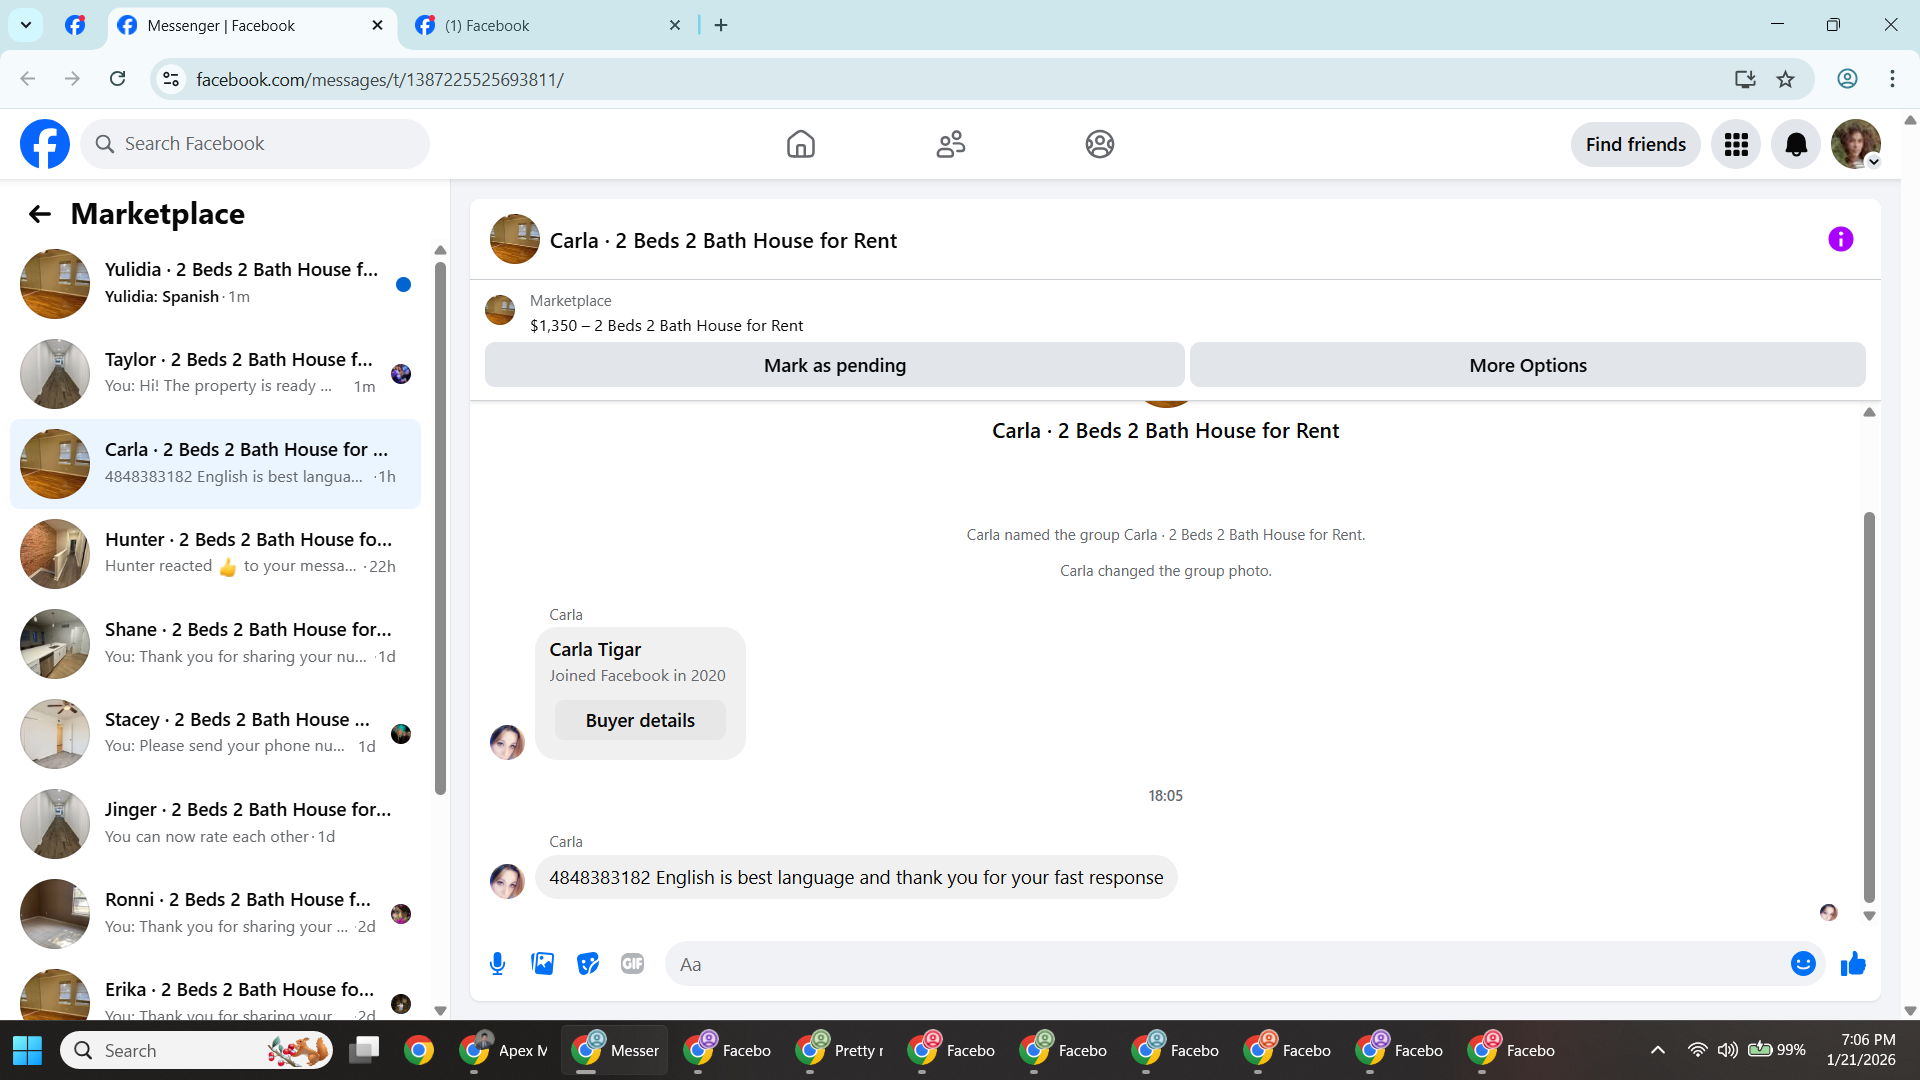Image resolution: width=1920 pixels, height=1080 pixels.
Task: Attach a photo with the image icon
Action: (542, 964)
